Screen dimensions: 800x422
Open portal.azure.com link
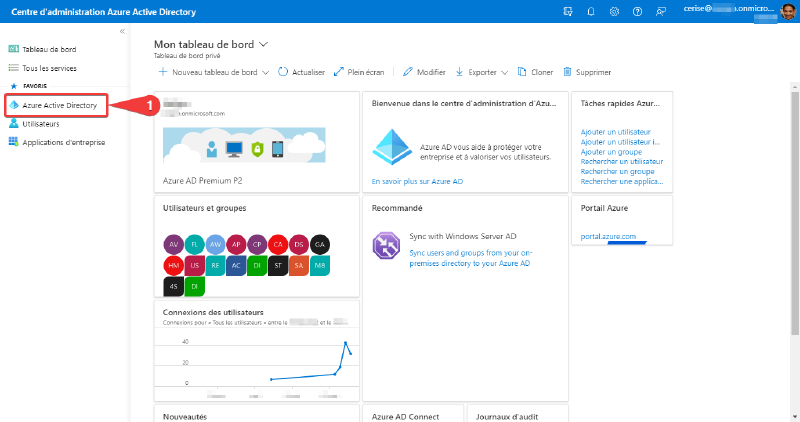pyautogui.click(x=608, y=236)
